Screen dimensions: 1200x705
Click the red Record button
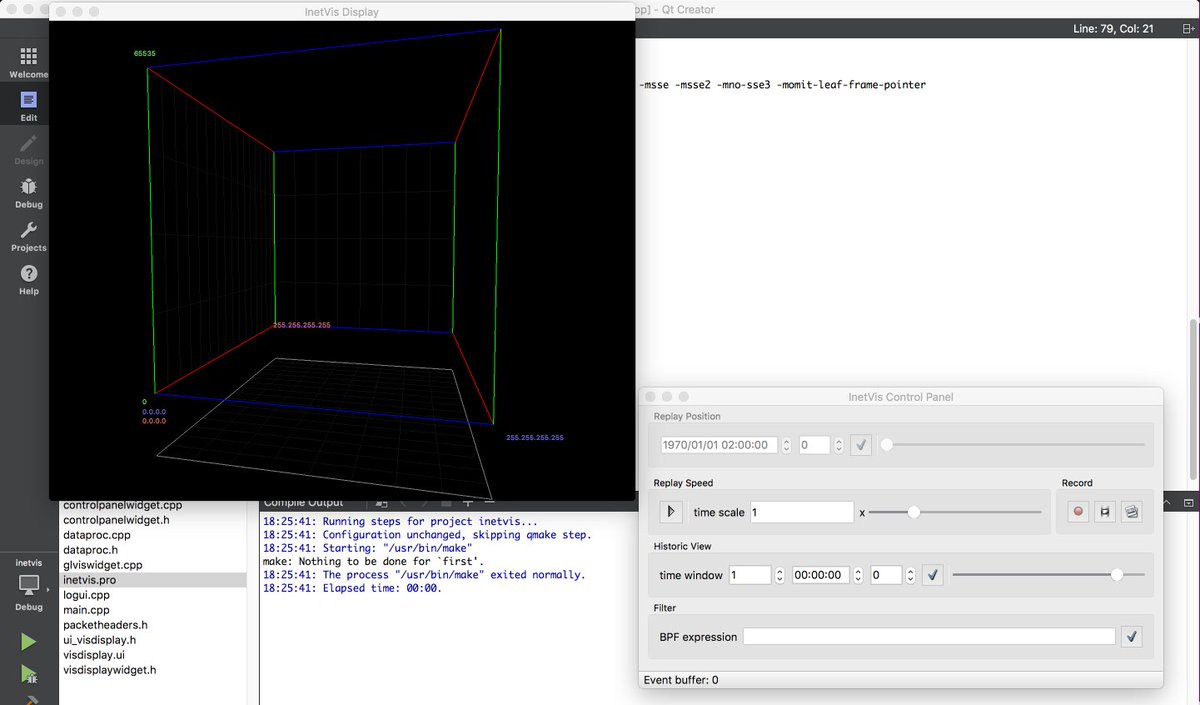coord(1078,511)
